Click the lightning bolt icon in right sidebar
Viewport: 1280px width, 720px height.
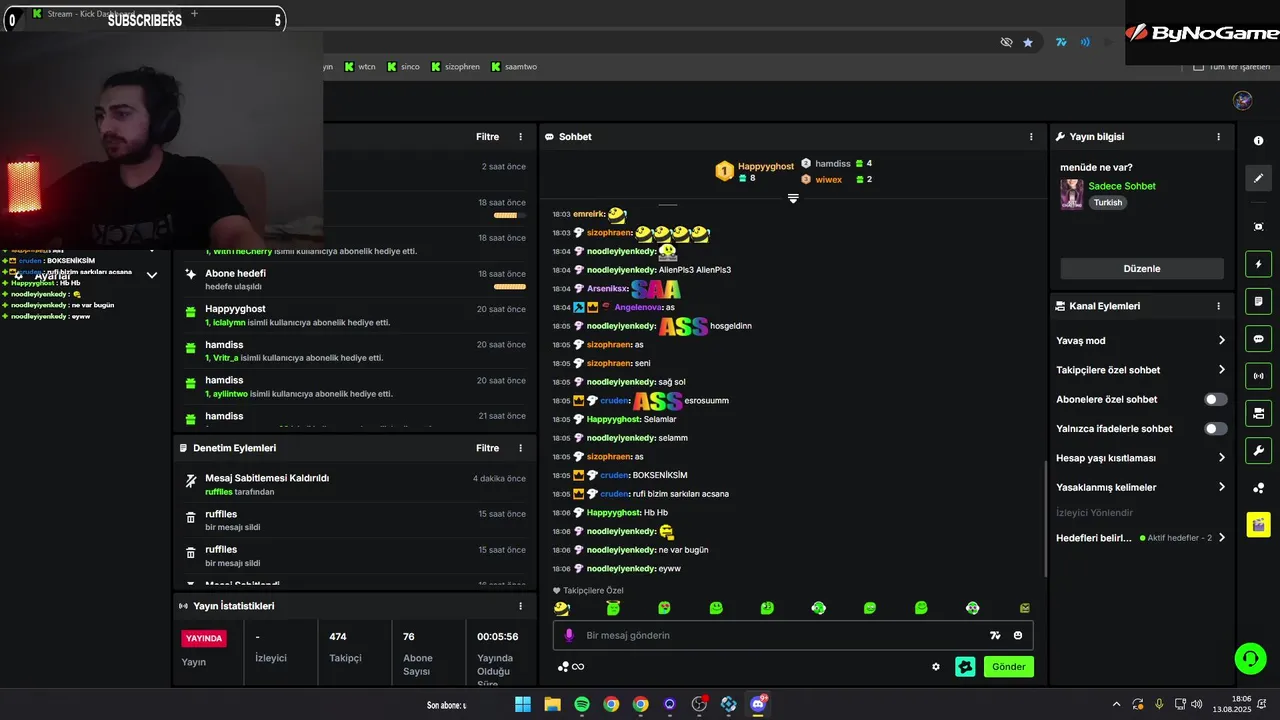[x=1258, y=264]
